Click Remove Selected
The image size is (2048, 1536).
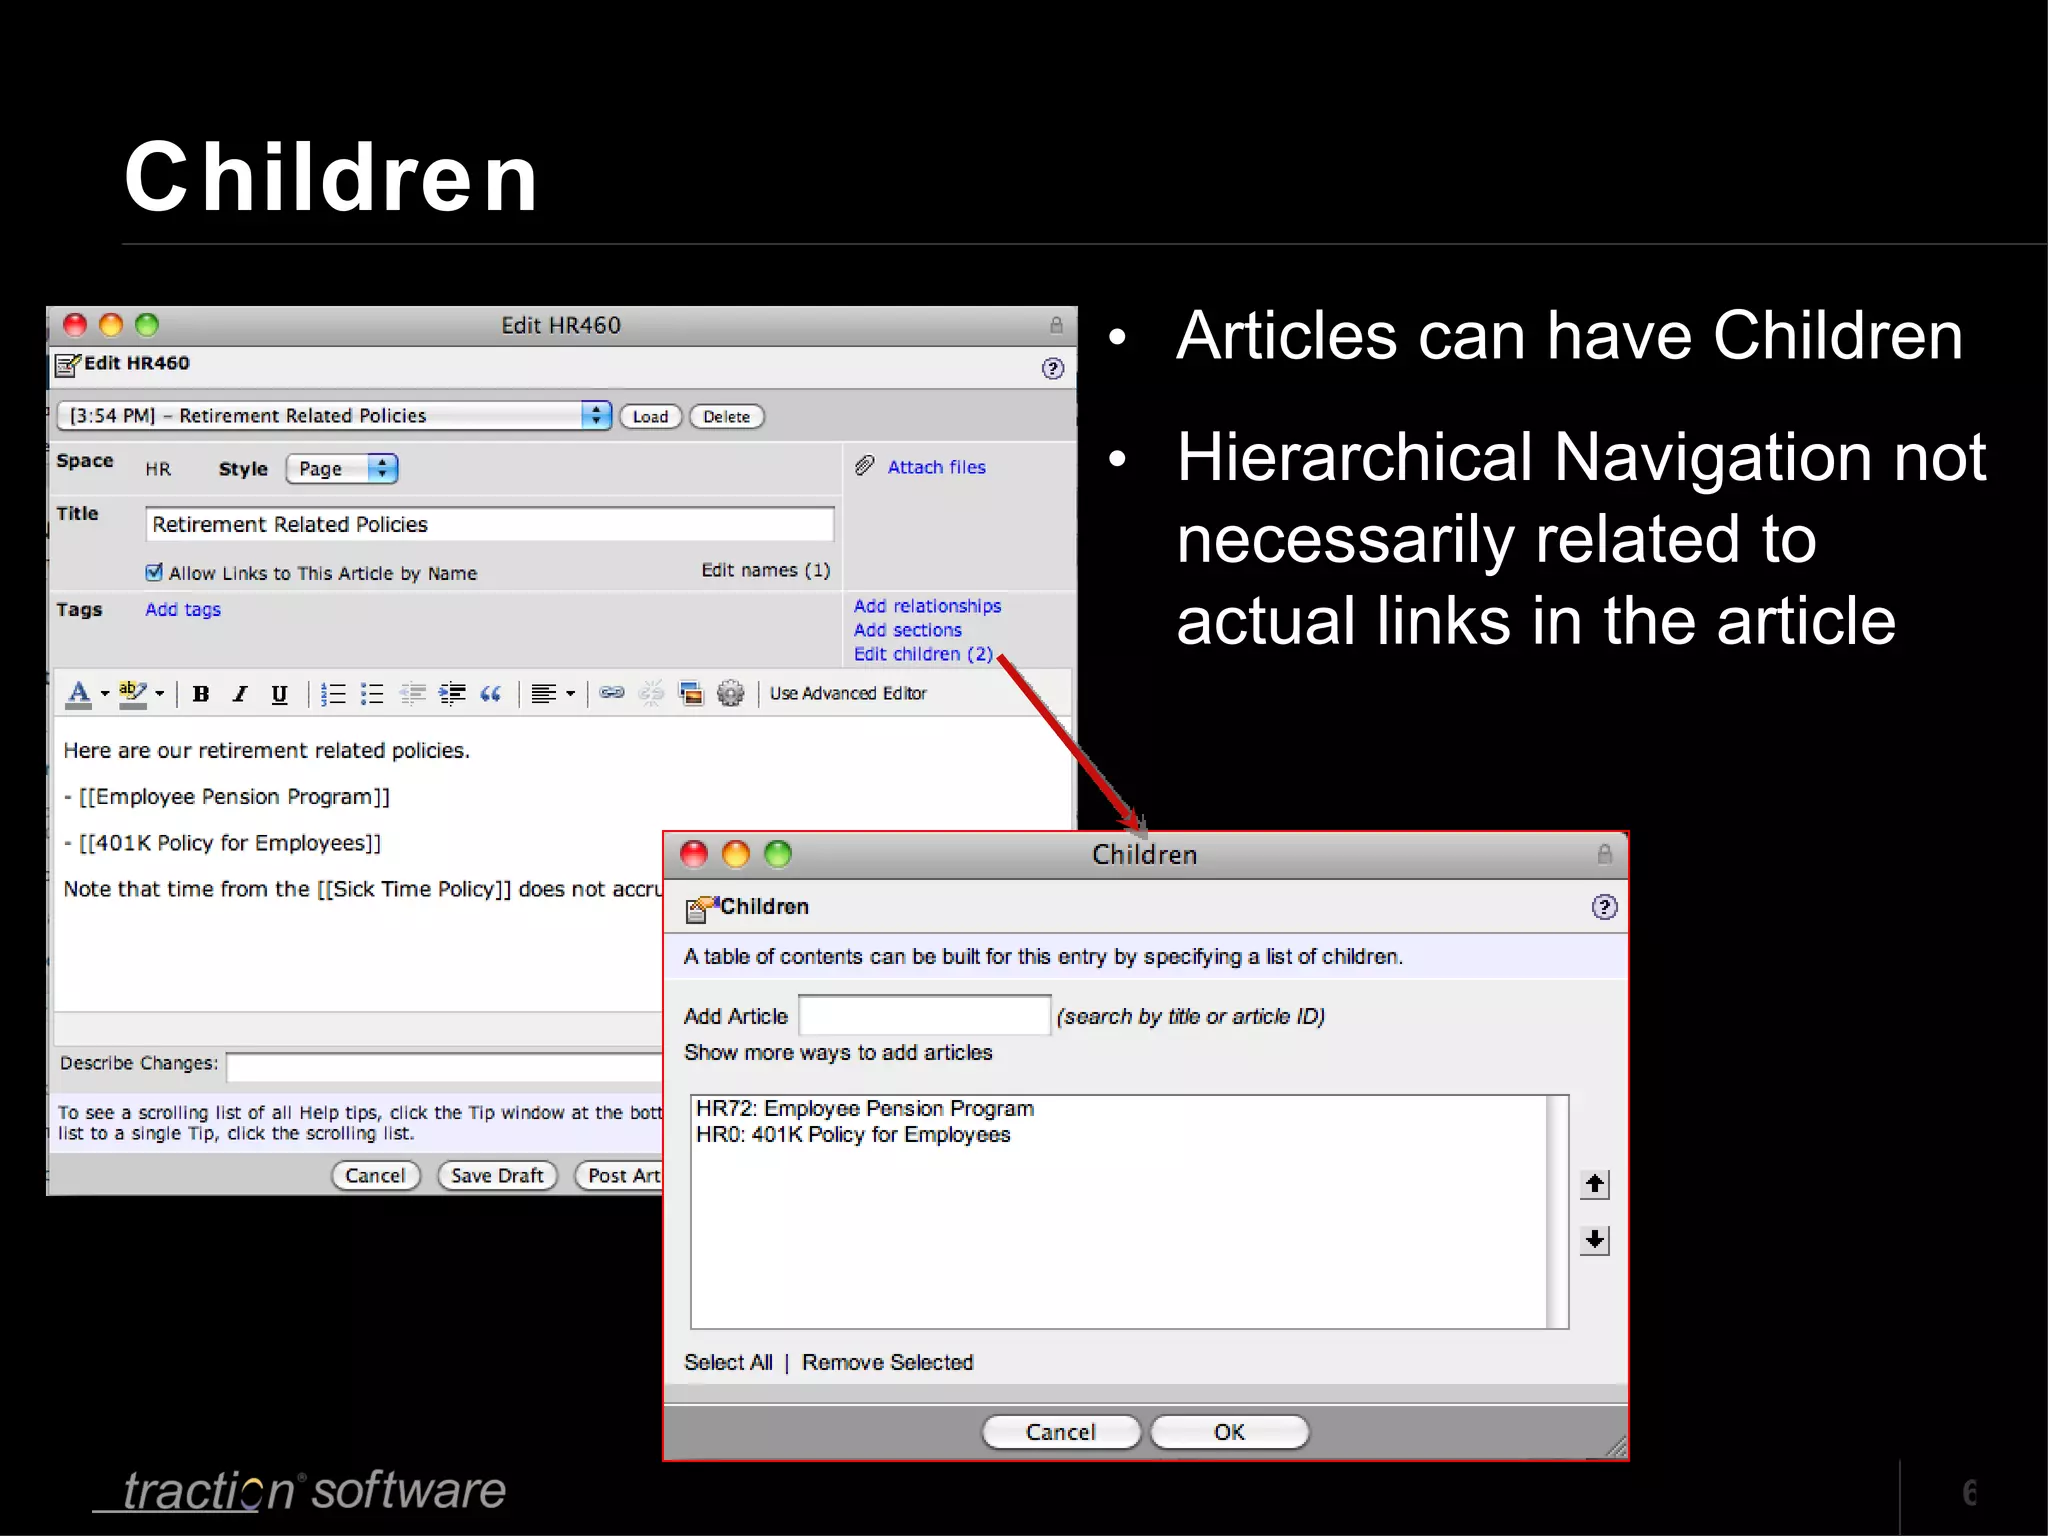click(887, 1362)
